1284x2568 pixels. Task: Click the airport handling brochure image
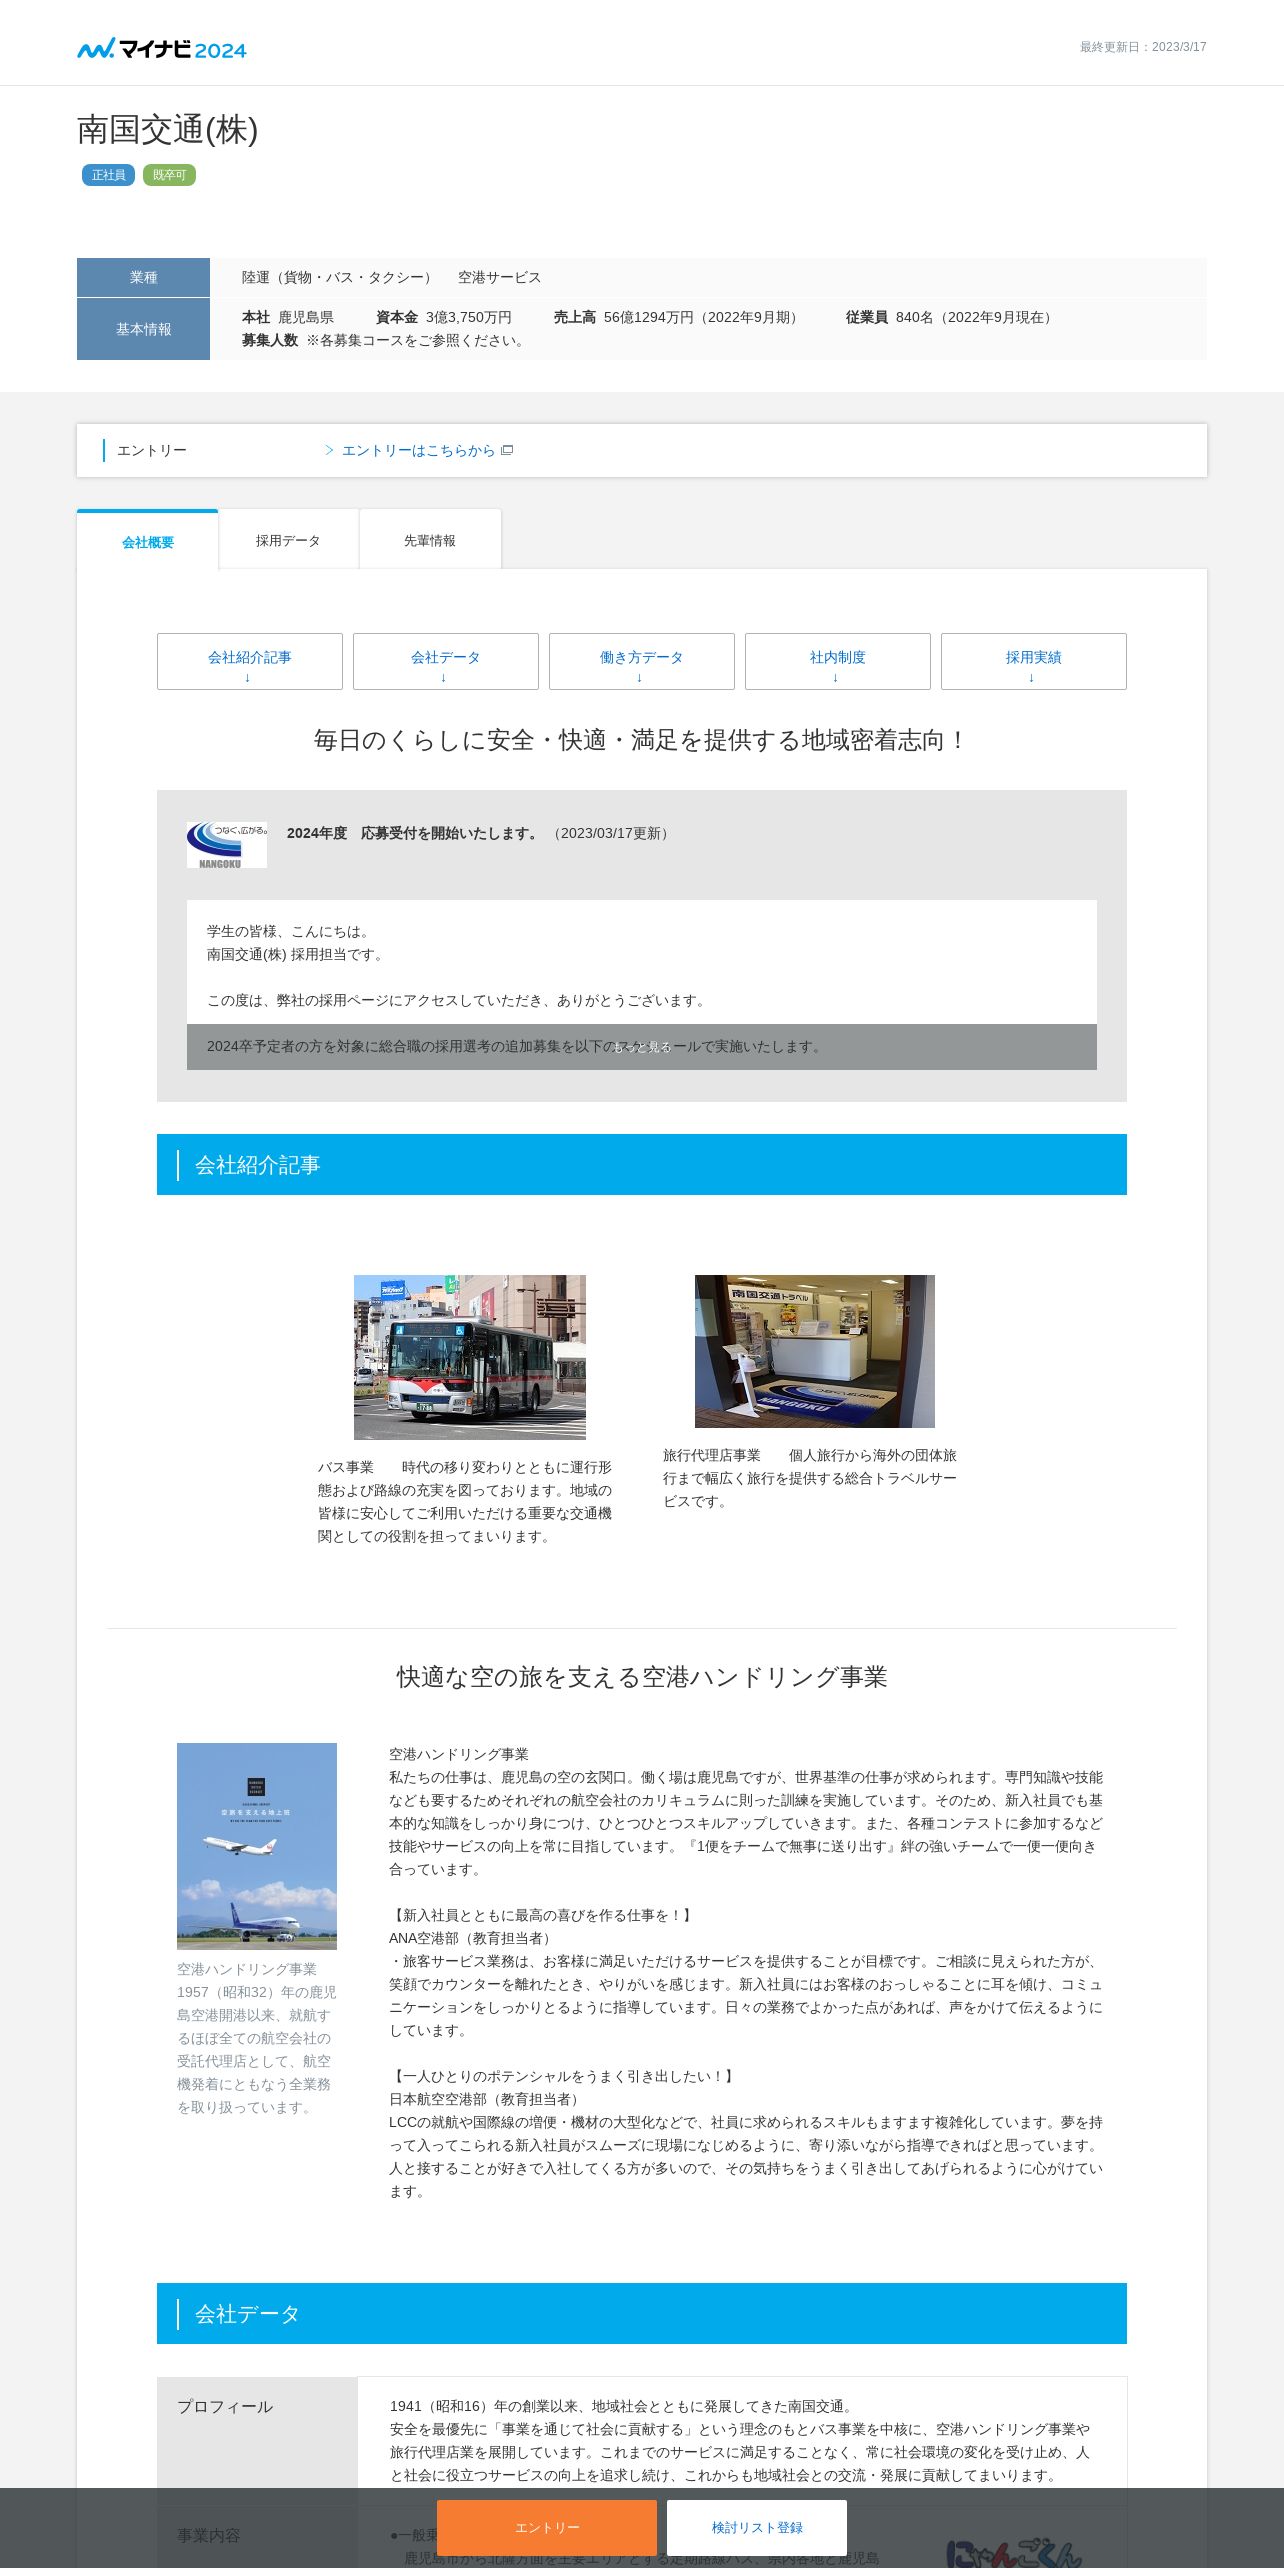257,1846
